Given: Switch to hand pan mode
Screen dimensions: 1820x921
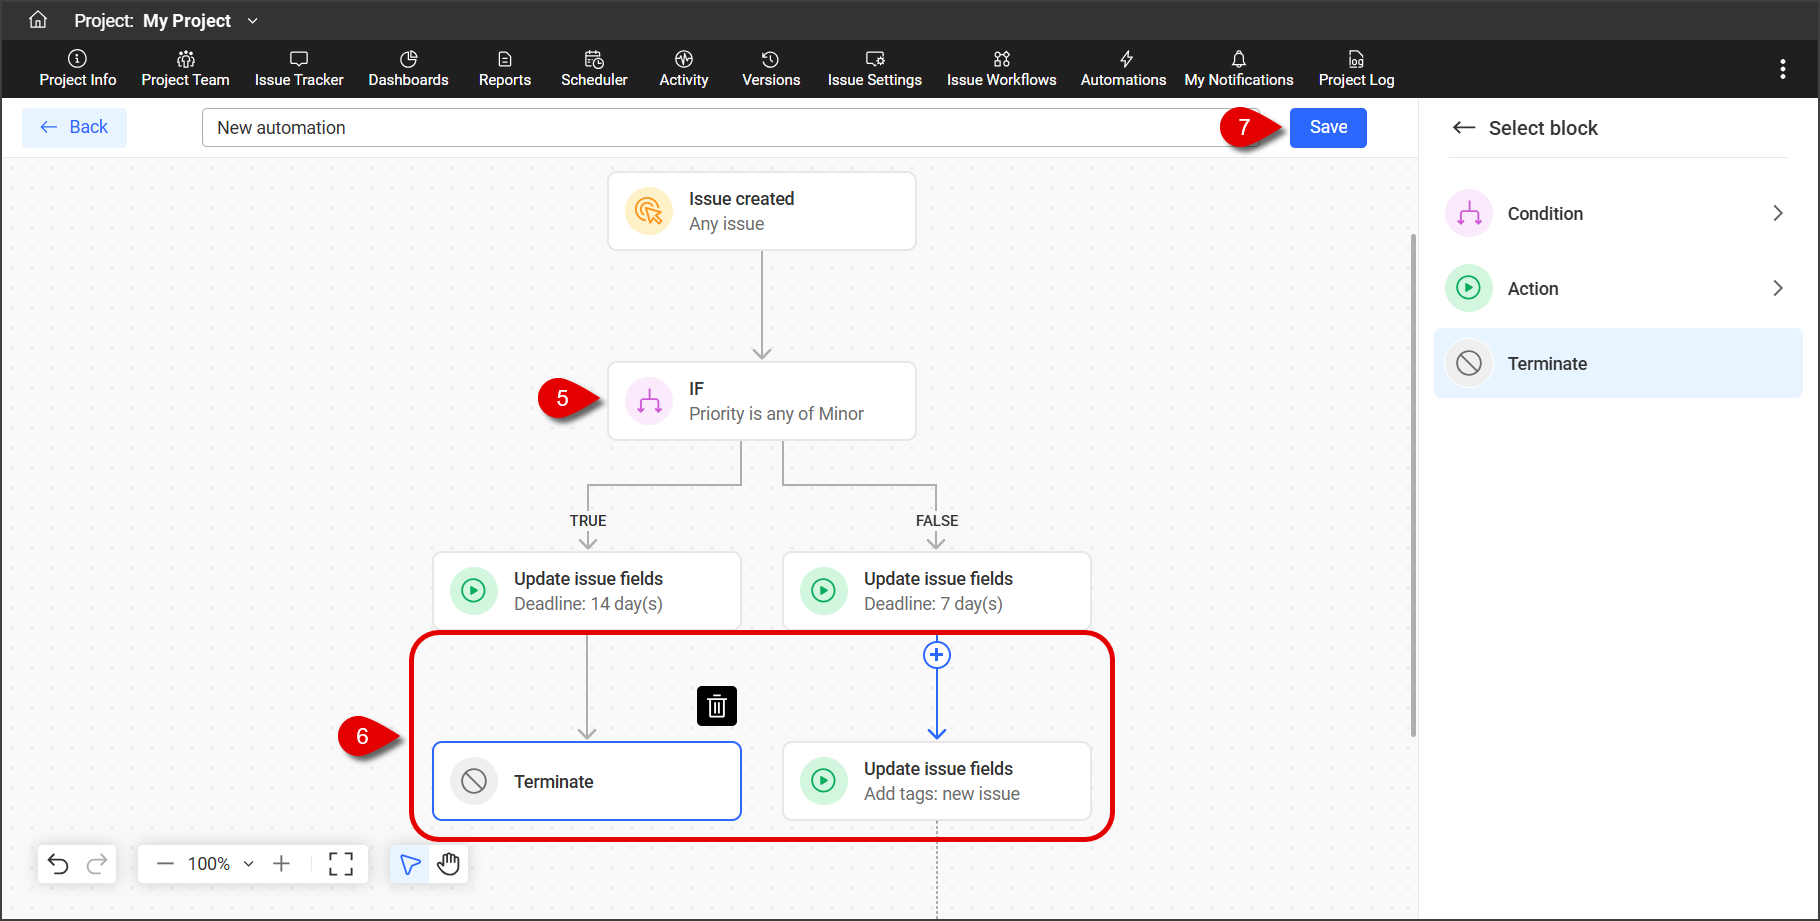Looking at the screenshot, I should point(449,864).
